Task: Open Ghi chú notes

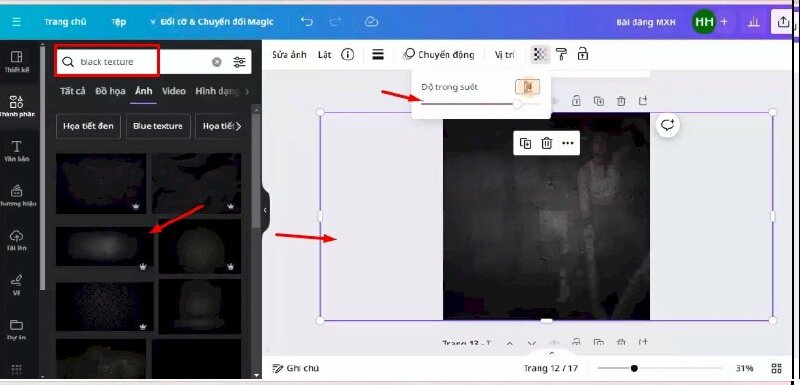Action: coord(296,369)
